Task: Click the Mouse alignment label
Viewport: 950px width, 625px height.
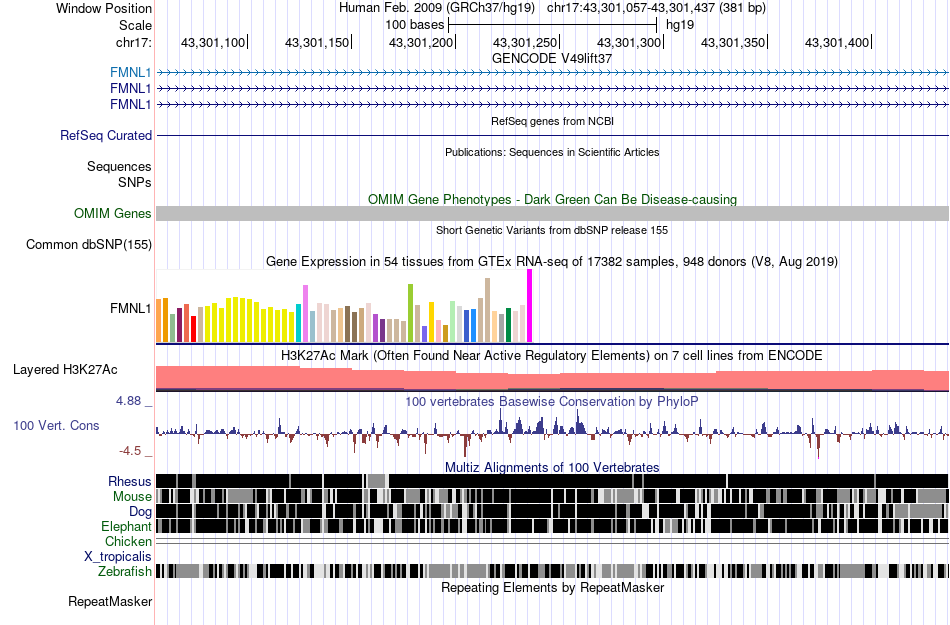Action: click(132, 497)
